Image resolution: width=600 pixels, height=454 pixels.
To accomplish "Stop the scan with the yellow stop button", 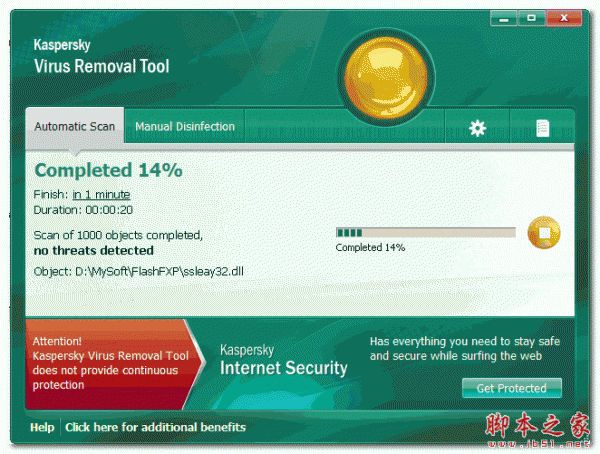I will tap(544, 232).
